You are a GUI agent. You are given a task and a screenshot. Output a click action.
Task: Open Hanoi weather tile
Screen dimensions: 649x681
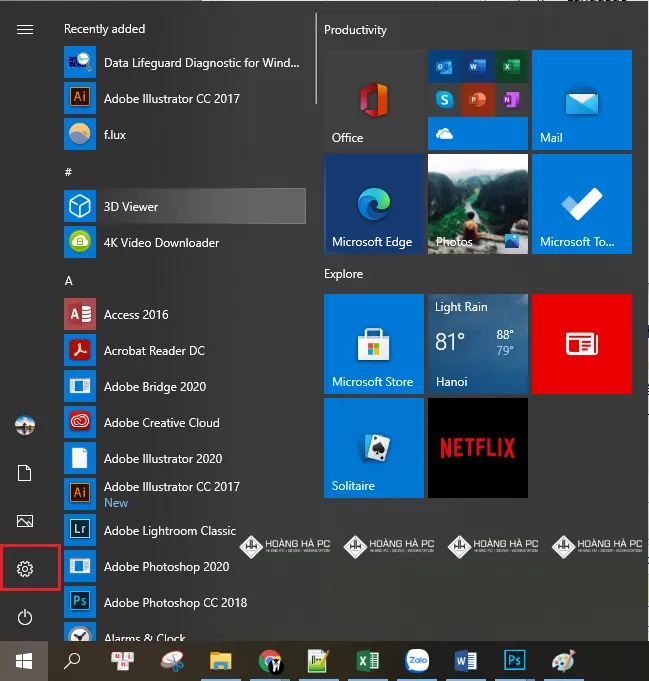[477, 344]
